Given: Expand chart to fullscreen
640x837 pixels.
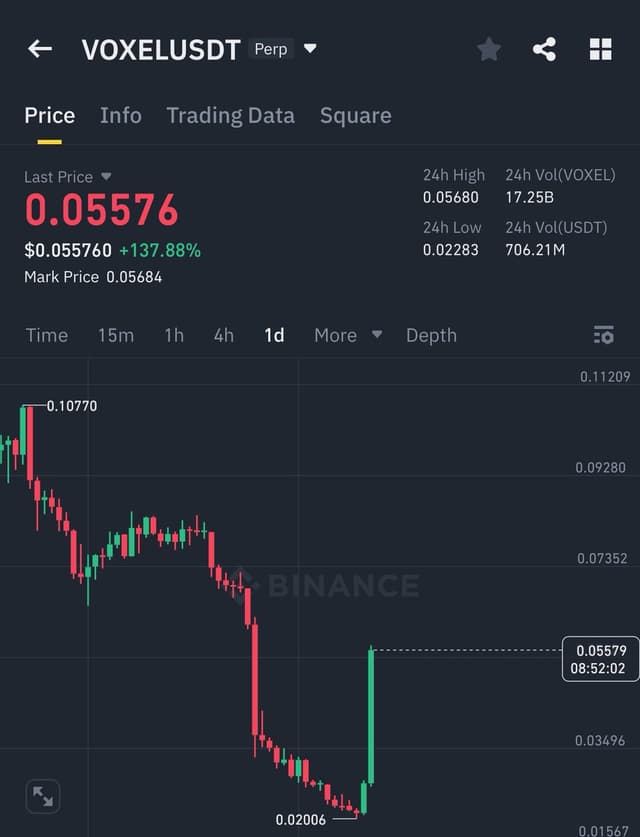Looking at the screenshot, I should 43,796.
